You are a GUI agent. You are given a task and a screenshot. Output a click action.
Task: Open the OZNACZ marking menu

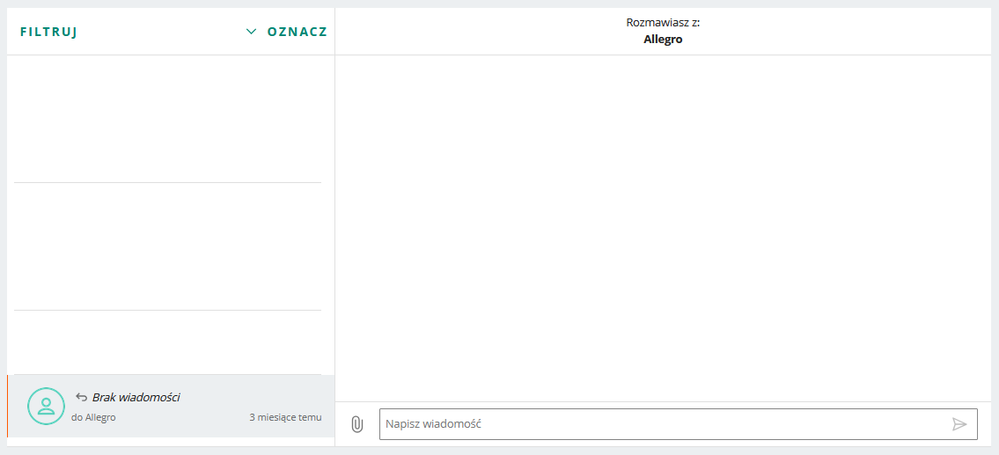[297, 32]
